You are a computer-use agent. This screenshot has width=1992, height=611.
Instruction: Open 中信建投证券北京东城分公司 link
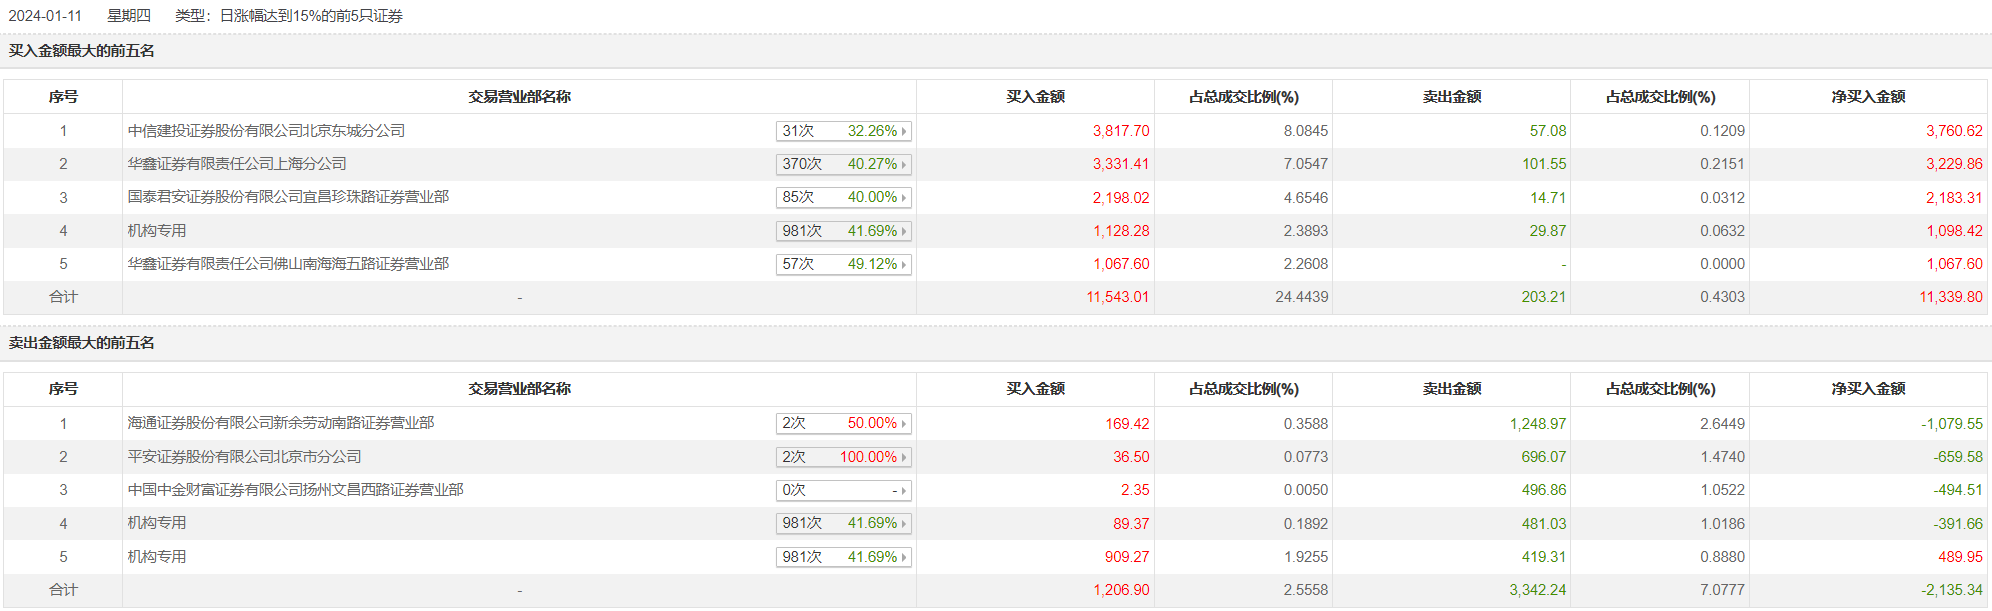[266, 131]
